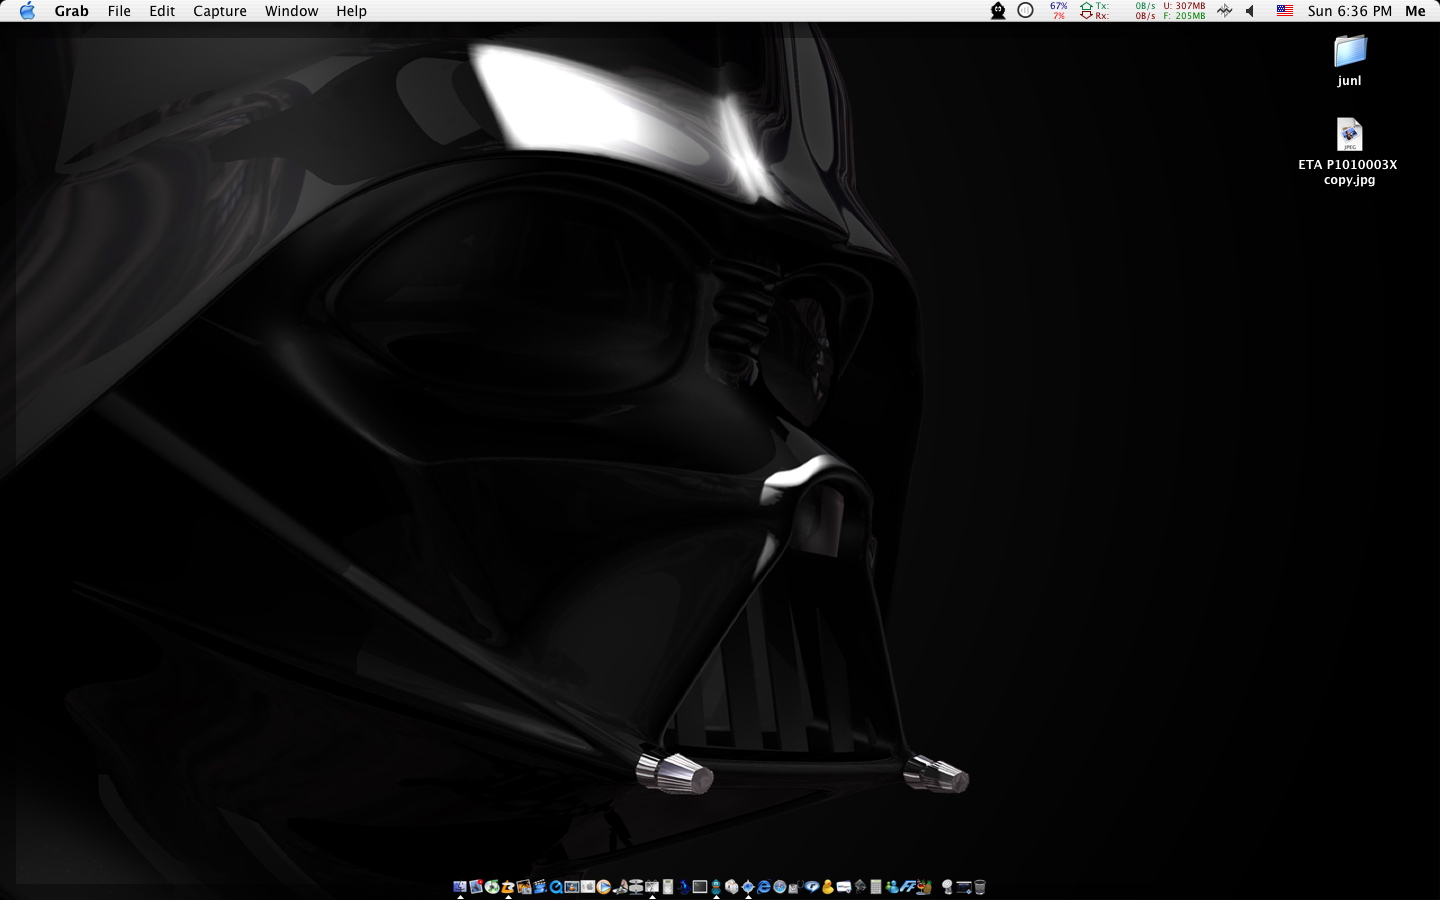The image size is (1440, 900).
Task: Launch Internet Explorer from Dock
Action: pyautogui.click(x=763, y=887)
